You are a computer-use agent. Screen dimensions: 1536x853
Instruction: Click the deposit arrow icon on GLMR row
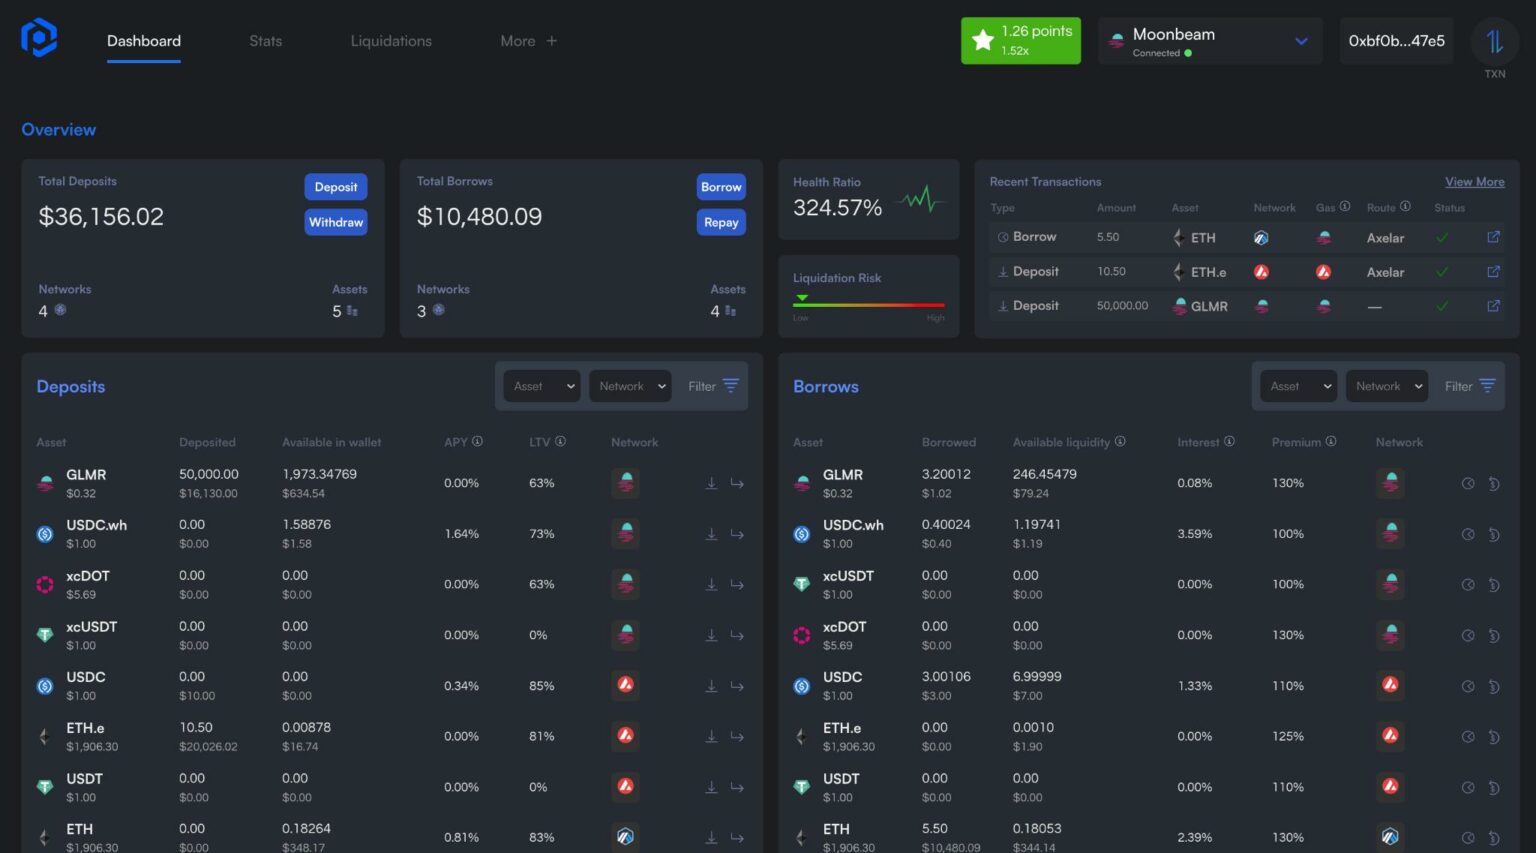[711, 483]
